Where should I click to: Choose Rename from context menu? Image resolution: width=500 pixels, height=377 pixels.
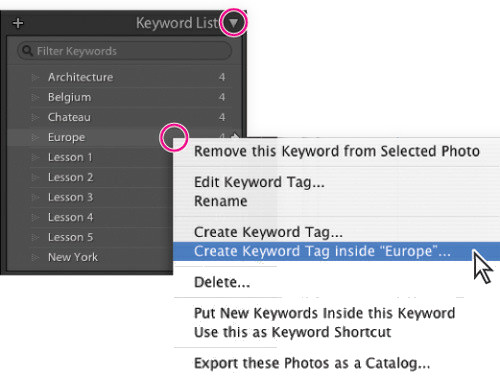tap(221, 201)
